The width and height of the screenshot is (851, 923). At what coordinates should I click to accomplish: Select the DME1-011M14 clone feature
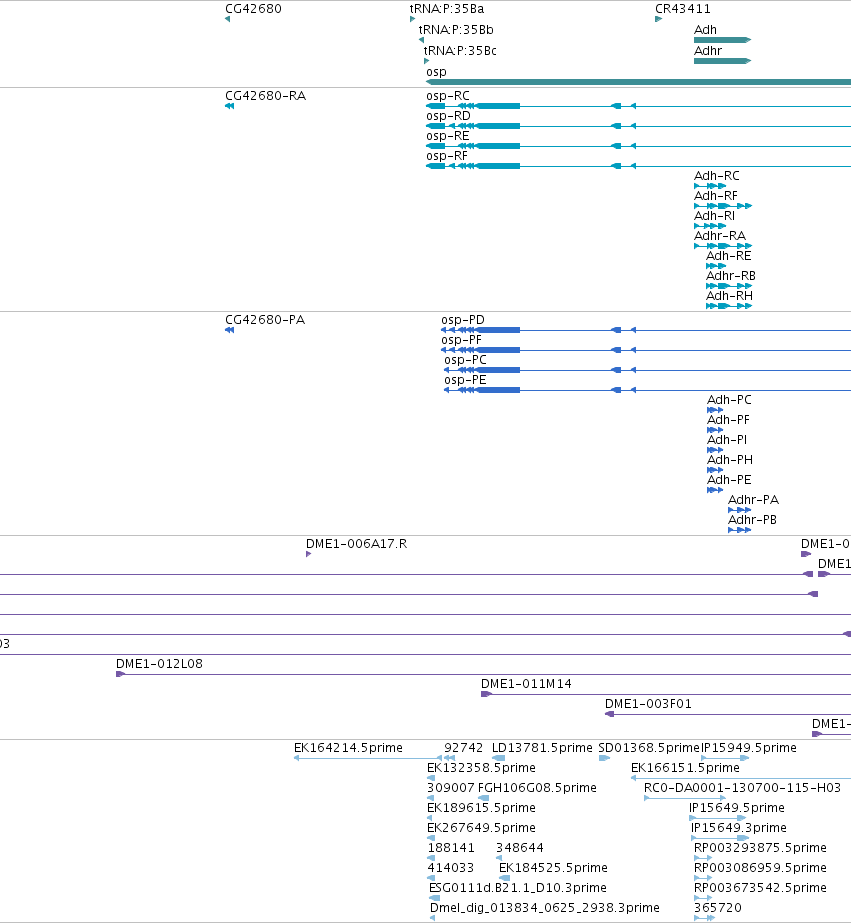coord(666,695)
